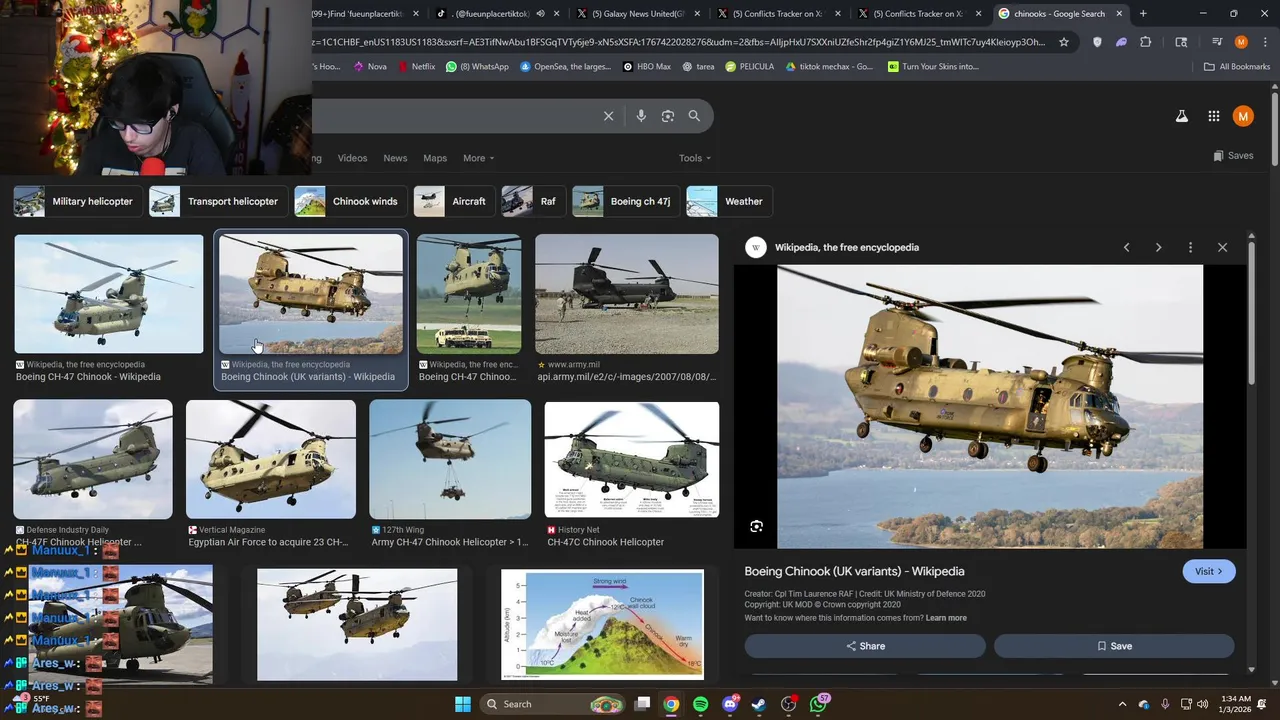Clear the Google search box text

point(608,116)
